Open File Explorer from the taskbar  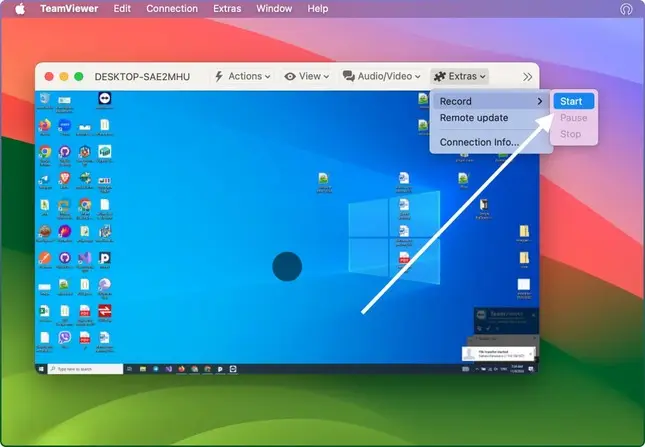(143, 369)
